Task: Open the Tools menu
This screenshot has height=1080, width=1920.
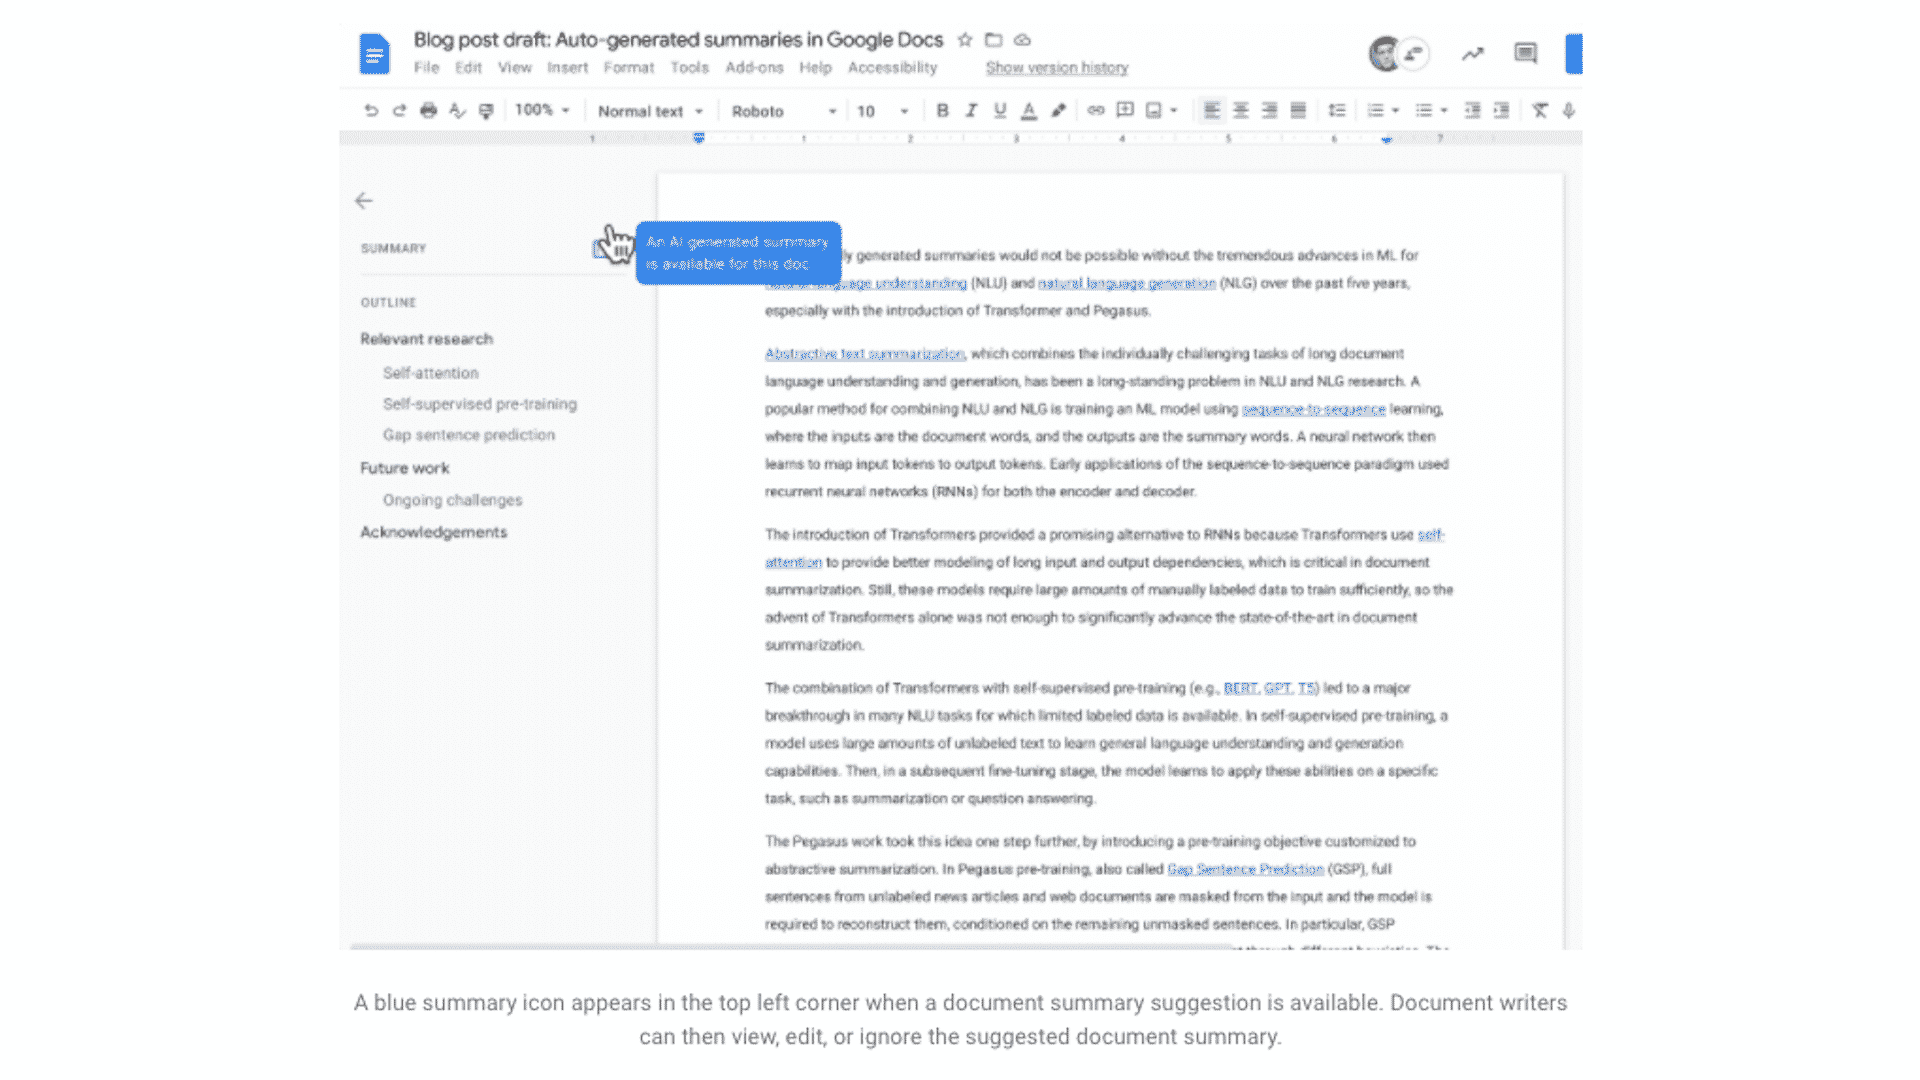Action: (x=689, y=68)
